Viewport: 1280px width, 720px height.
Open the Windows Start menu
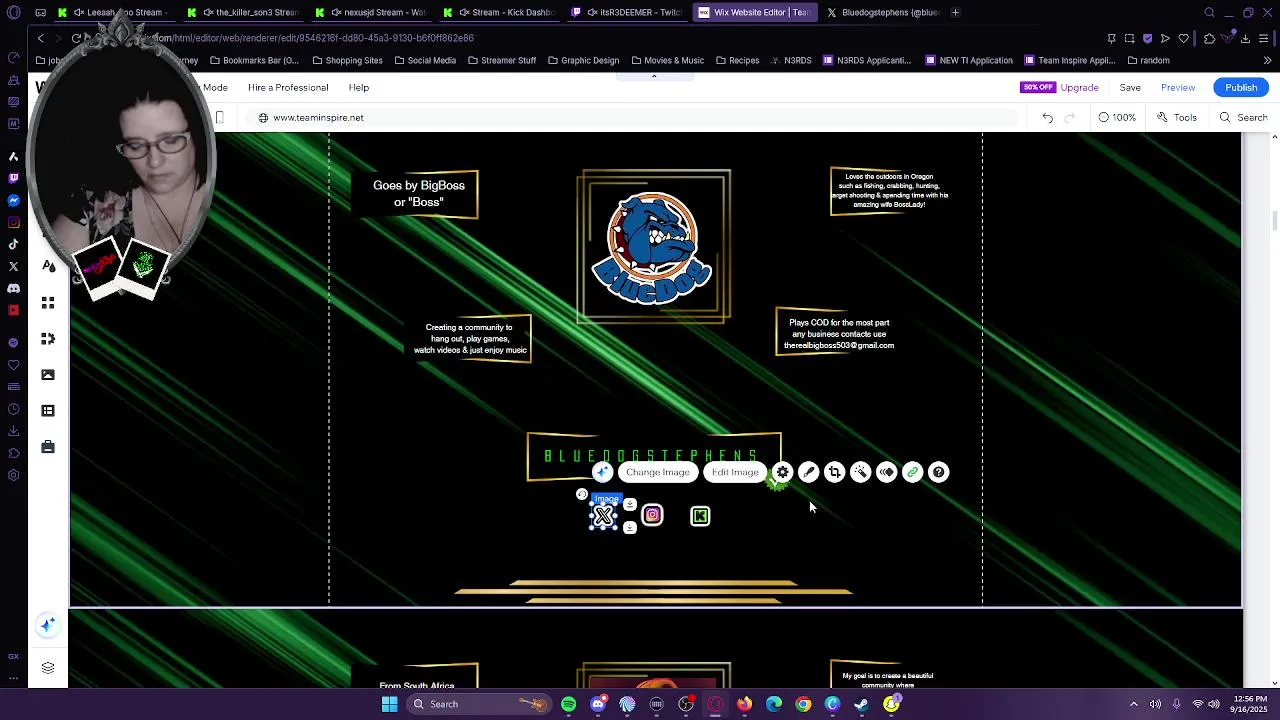pyautogui.click(x=389, y=704)
